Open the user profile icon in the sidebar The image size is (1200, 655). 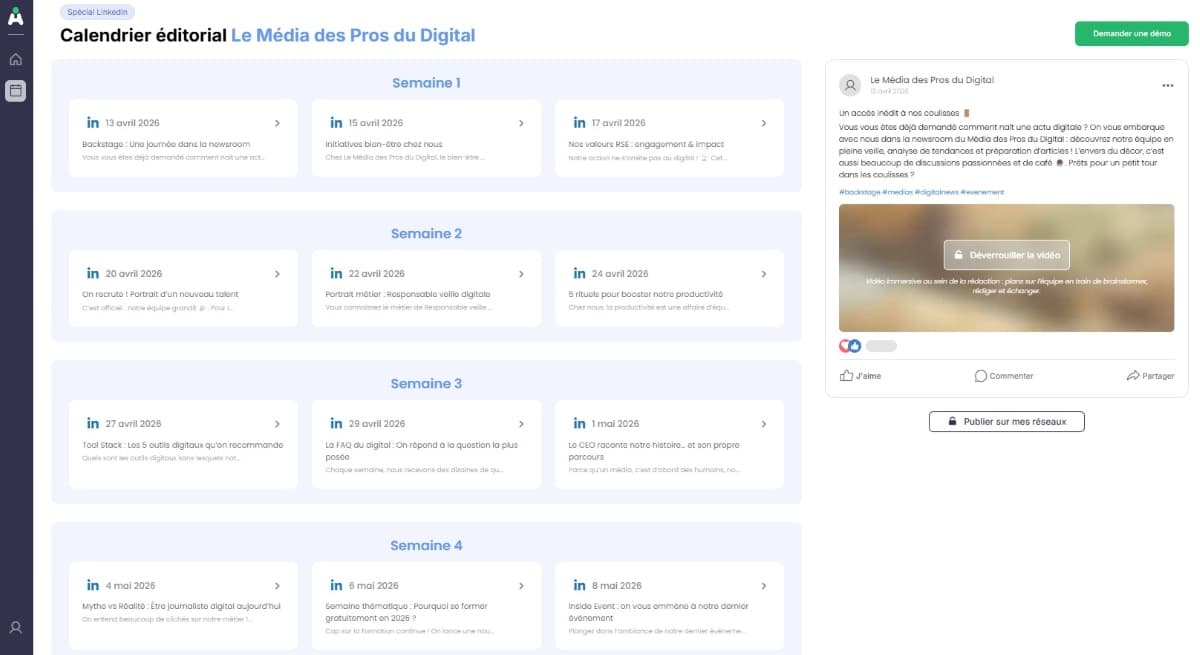15,628
